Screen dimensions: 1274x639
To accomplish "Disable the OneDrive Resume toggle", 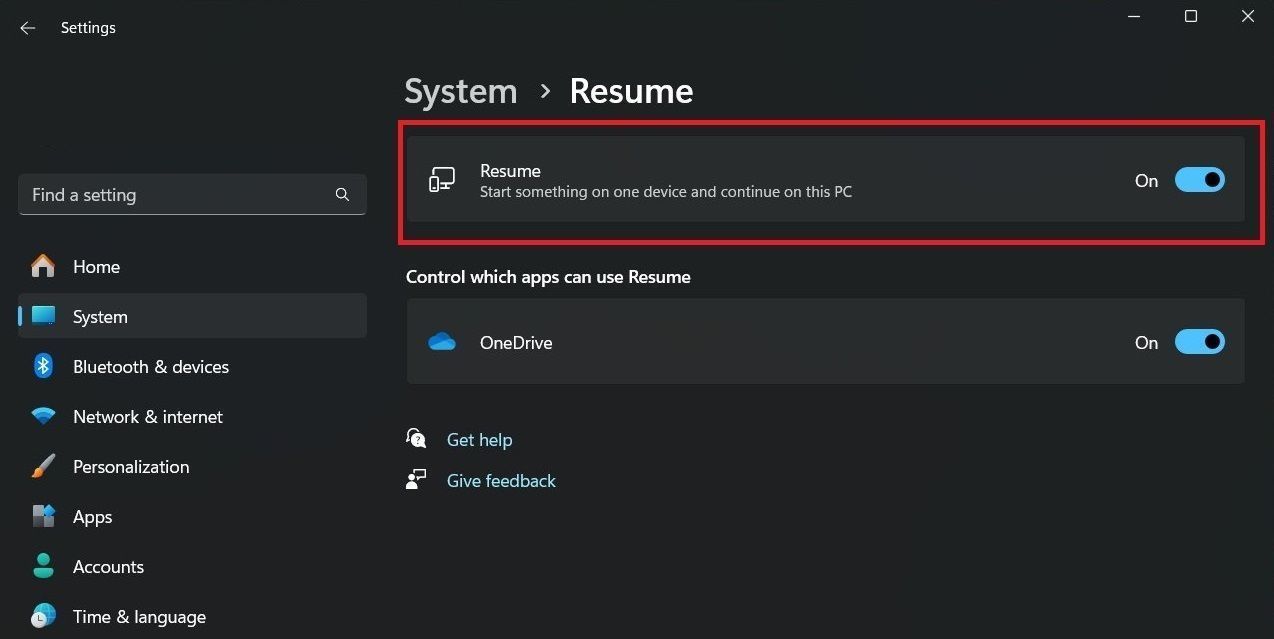I will (x=1199, y=342).
